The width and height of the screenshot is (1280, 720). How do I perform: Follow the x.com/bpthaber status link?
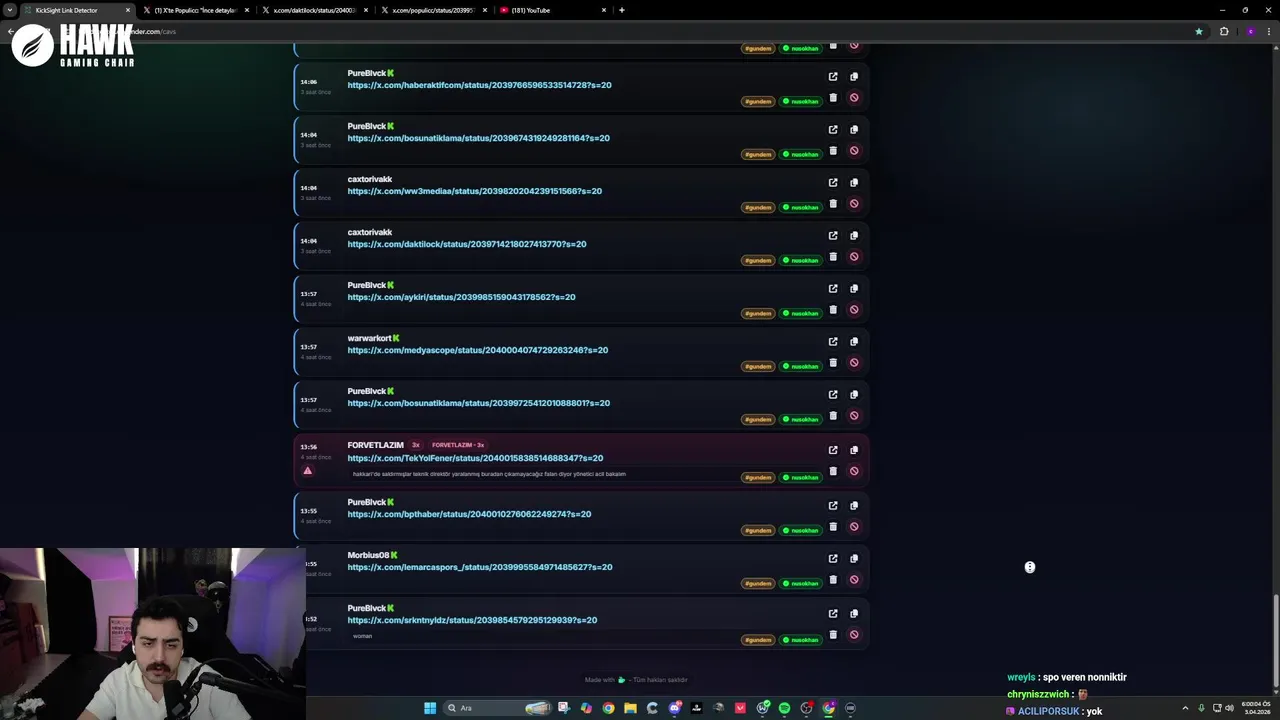[x=469, y=514]
